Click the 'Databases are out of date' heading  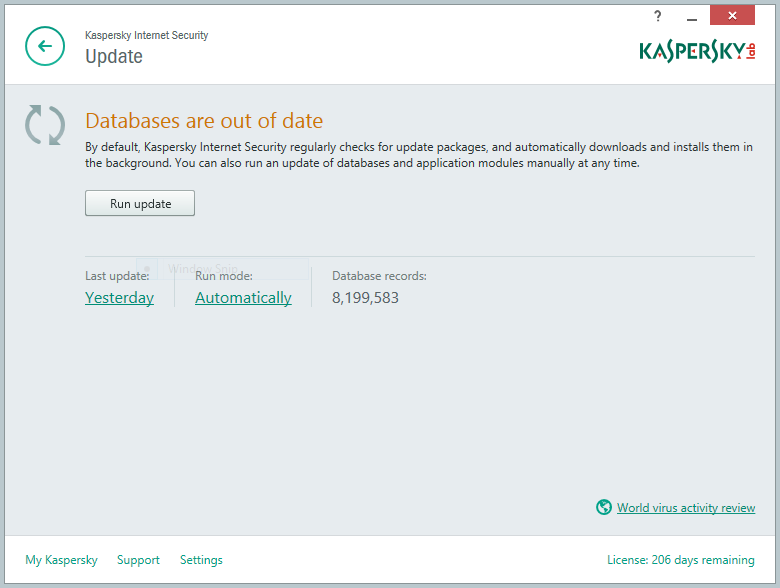[x=204, y=121]
